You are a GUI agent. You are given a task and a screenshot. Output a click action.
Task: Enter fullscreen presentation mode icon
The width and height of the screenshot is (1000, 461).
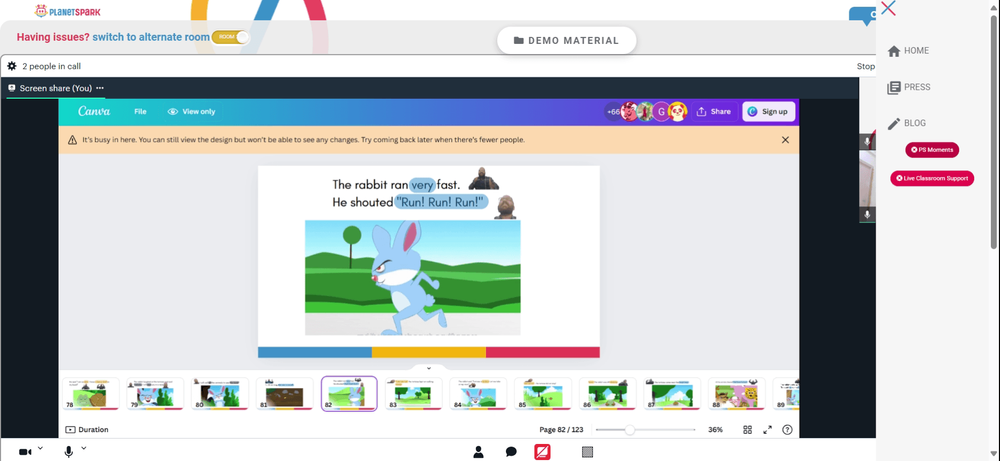(767, 430)
